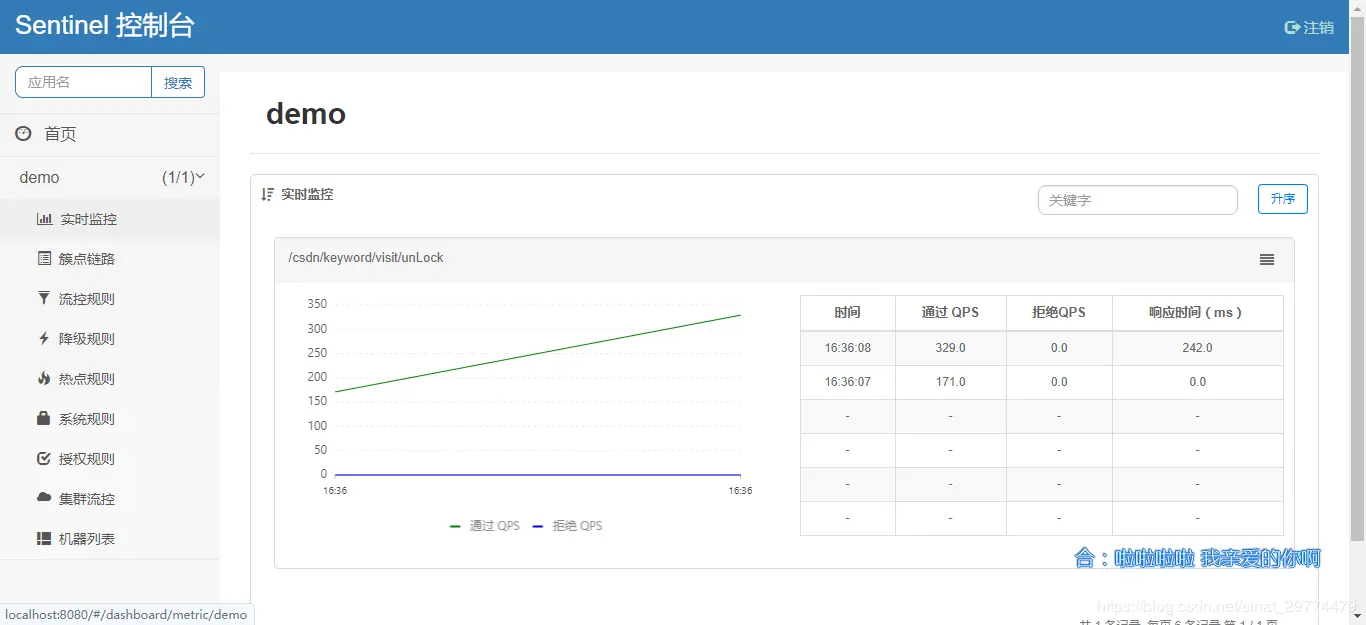Open 集群流控 in the sidebar
The width and height of the screenshot is (1366, 625).
110,499
